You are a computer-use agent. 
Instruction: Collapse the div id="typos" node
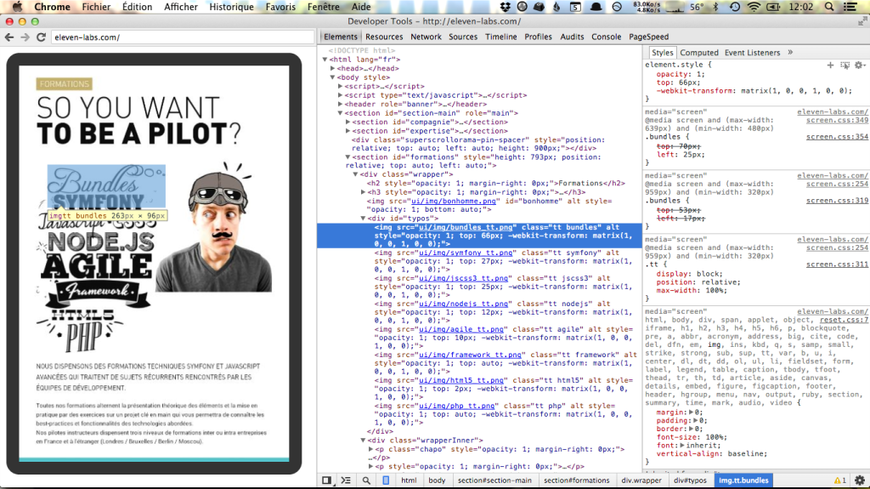coord(363,218)
